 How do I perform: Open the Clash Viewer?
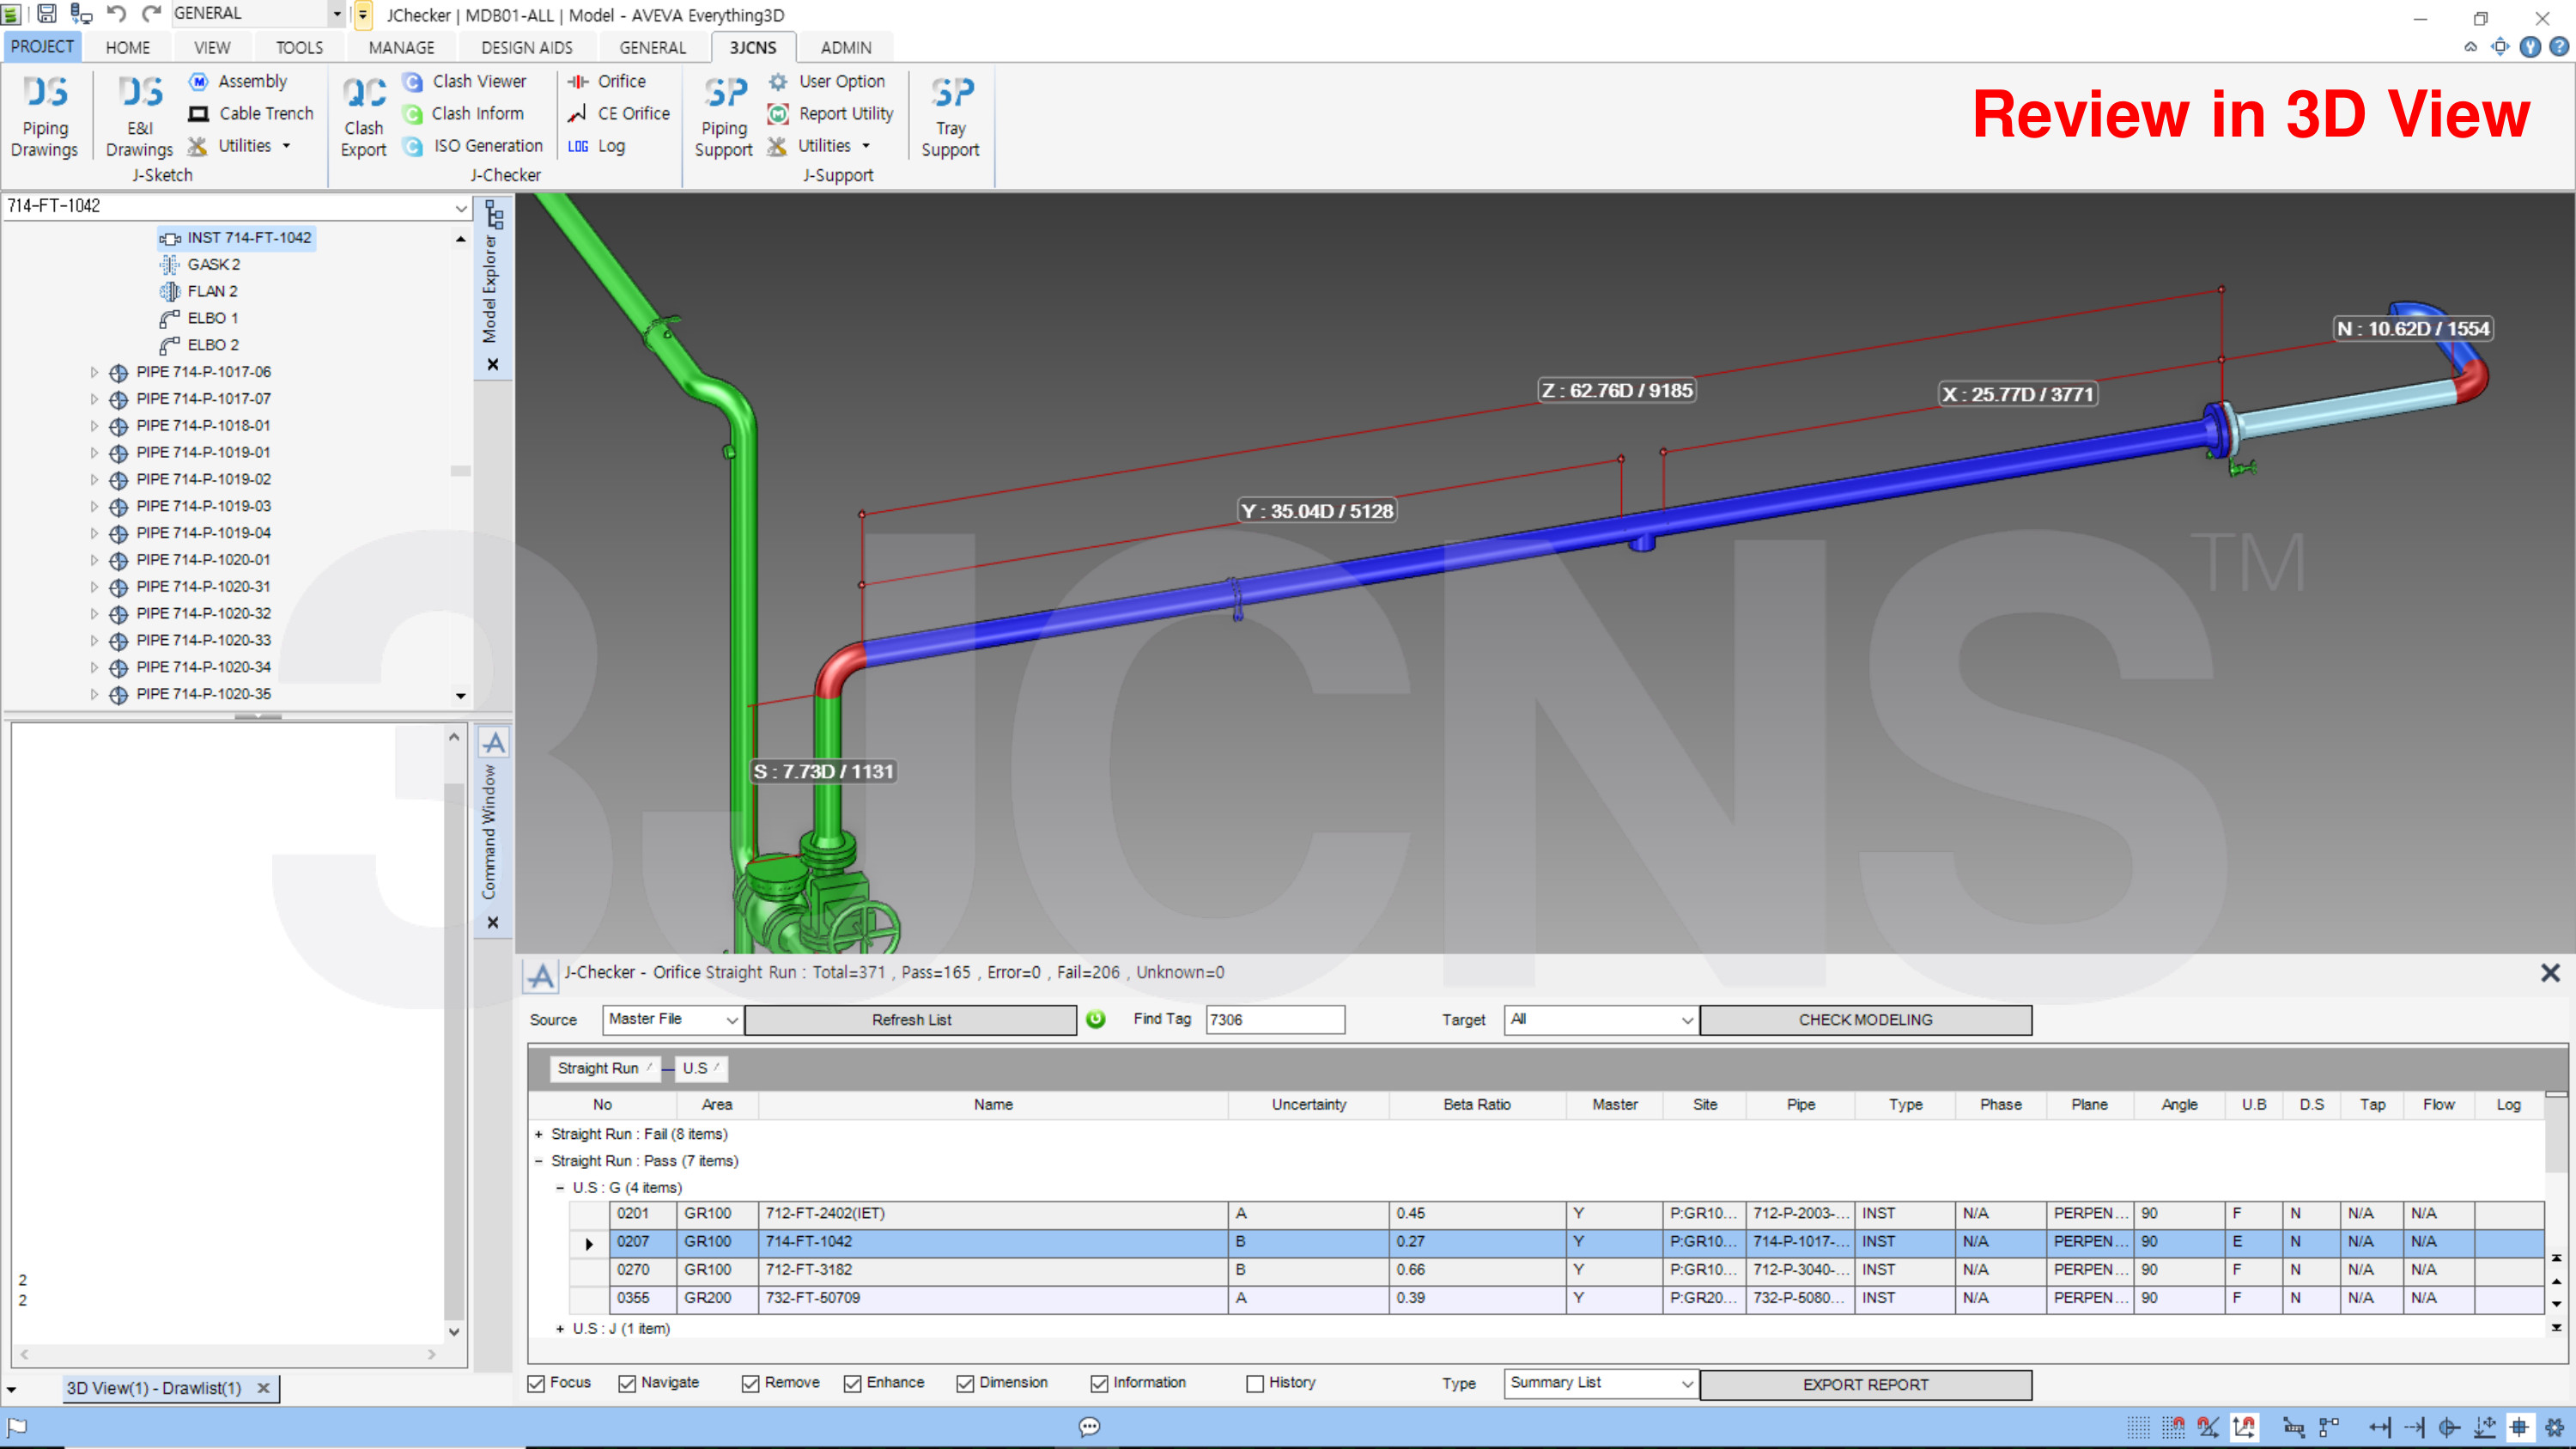[465, 81]
